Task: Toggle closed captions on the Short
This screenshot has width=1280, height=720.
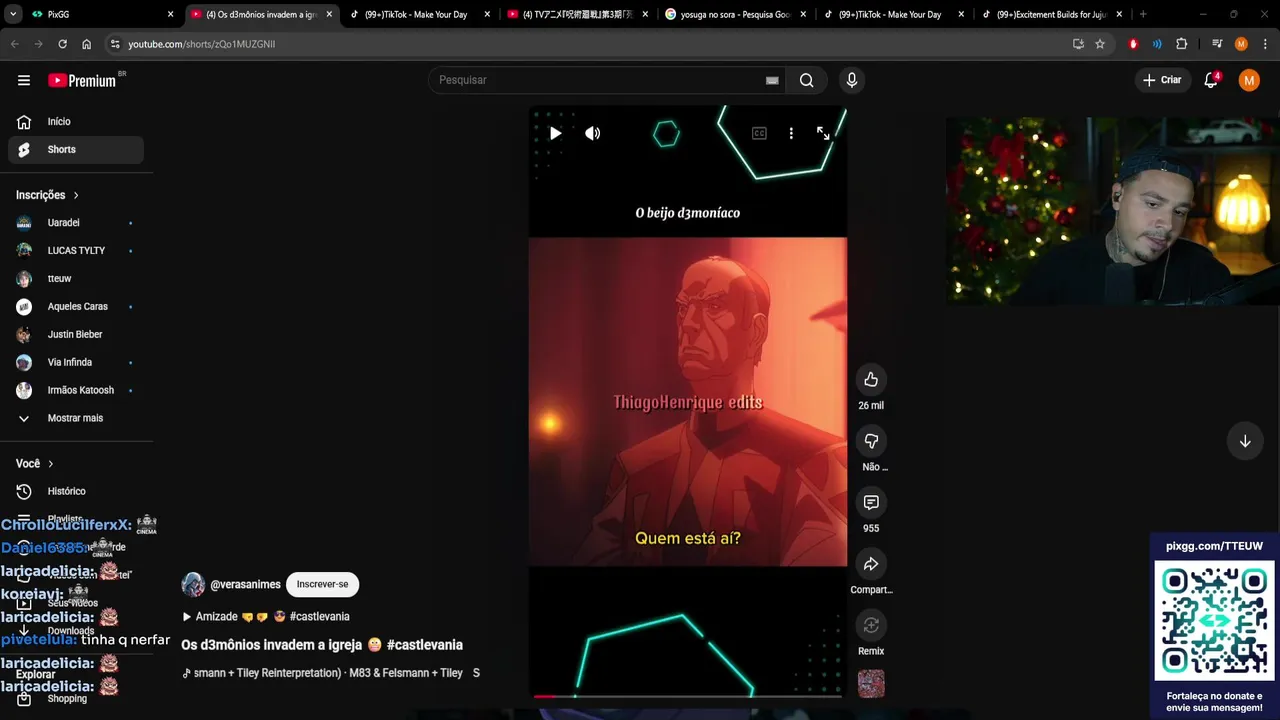Action: coord(759,133)
